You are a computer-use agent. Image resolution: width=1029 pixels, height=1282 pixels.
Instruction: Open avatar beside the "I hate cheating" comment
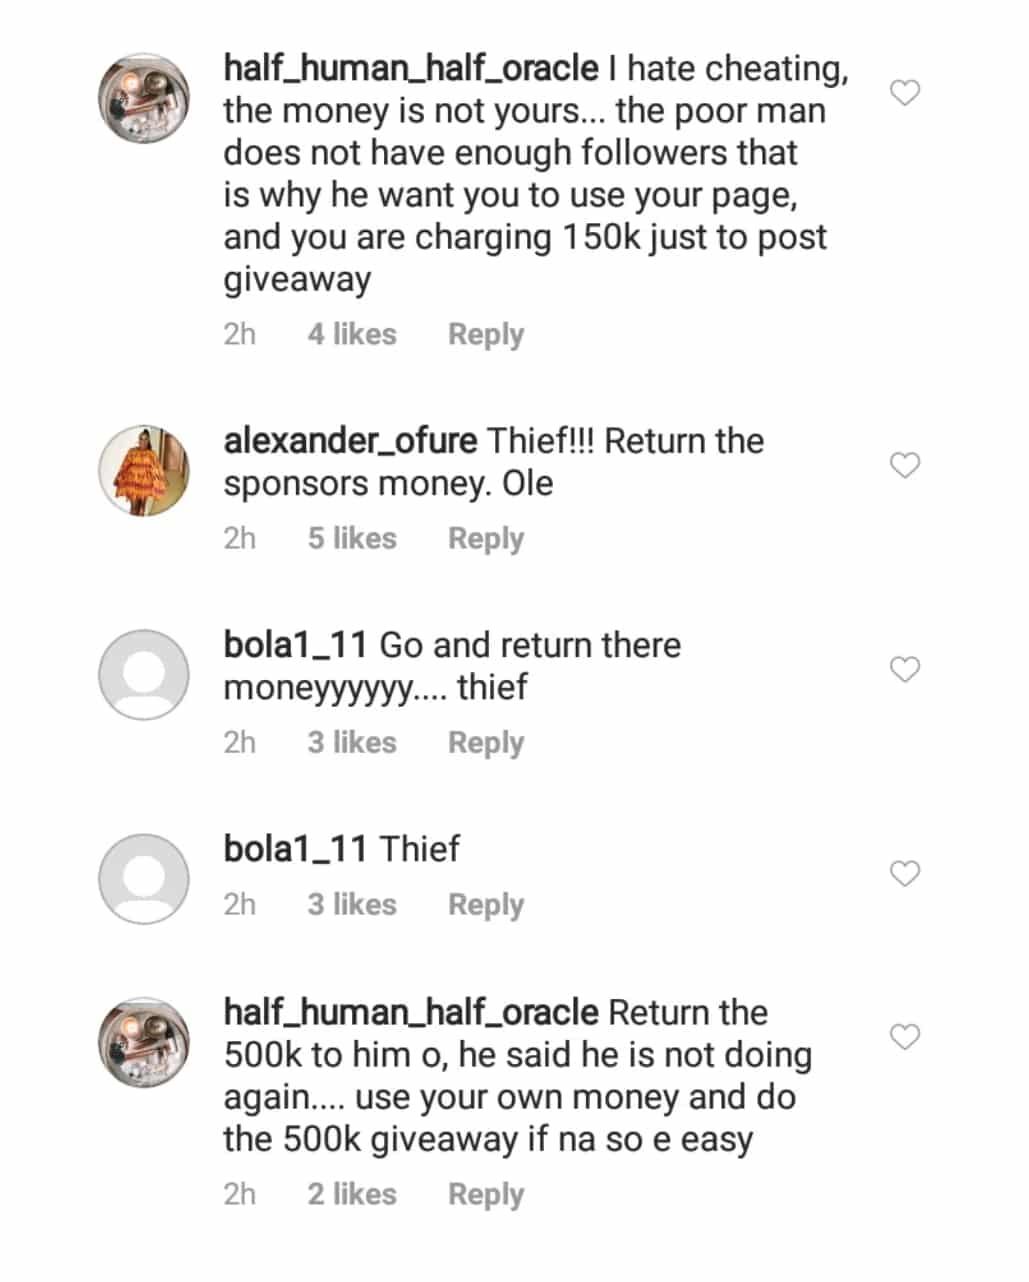point(144,99)
